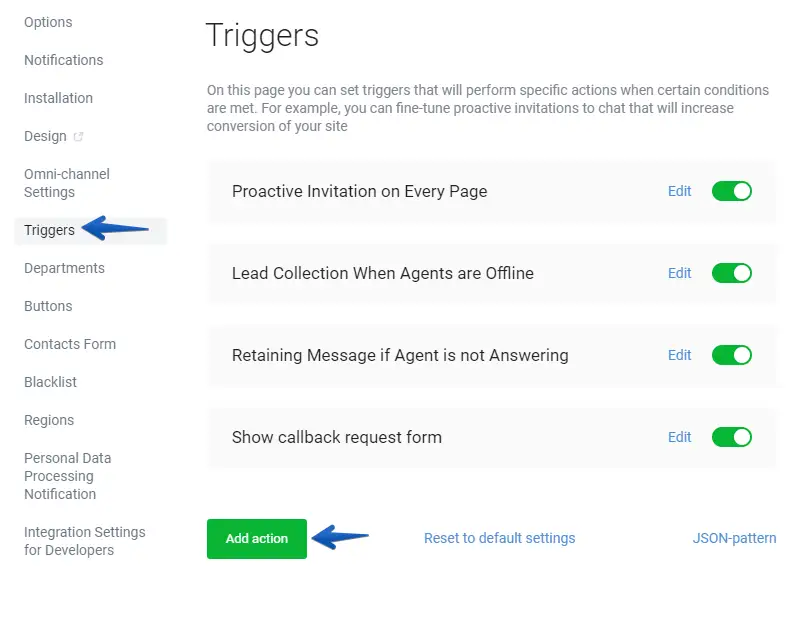Switch off Retaining Message trigger toggle

731,355
